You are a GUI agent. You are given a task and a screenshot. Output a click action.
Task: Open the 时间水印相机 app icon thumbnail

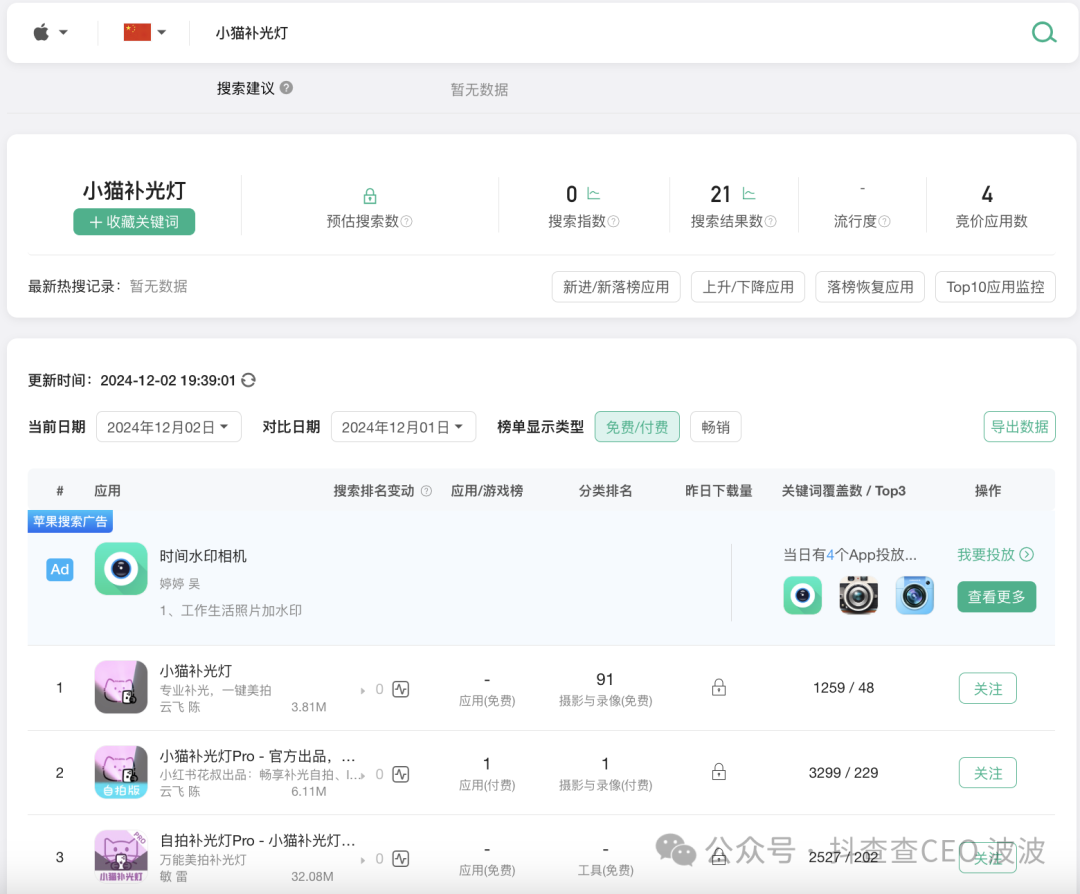[120, 569]
